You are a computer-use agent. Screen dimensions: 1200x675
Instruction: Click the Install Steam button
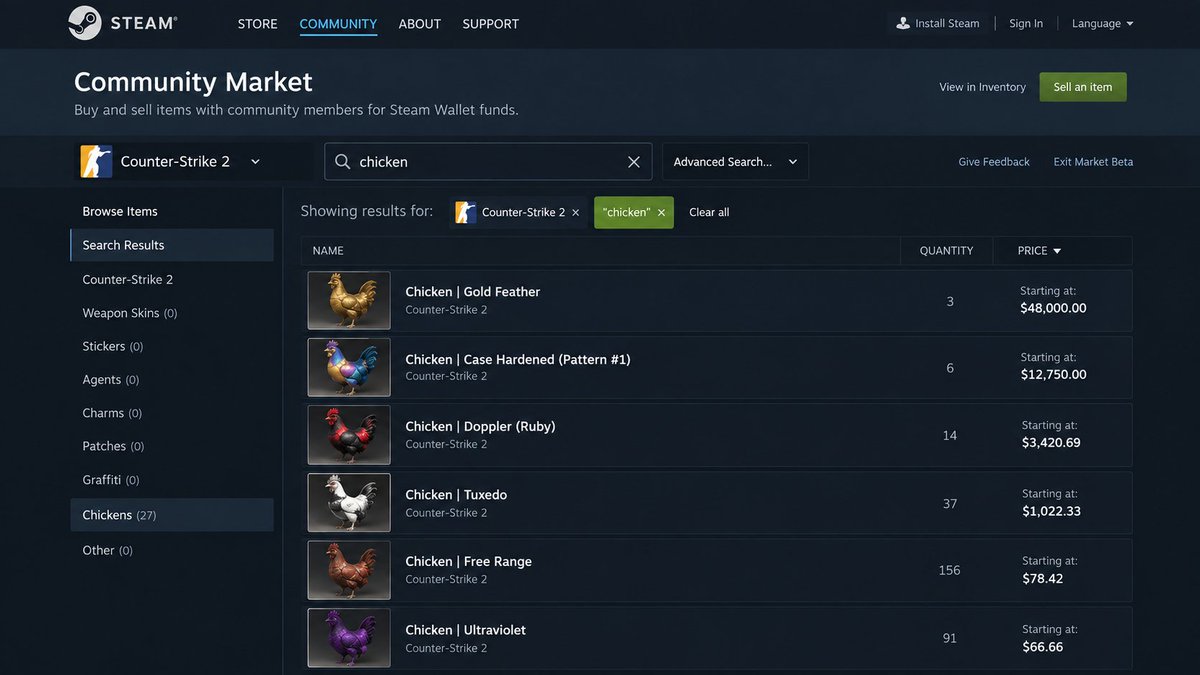[938, 23]
